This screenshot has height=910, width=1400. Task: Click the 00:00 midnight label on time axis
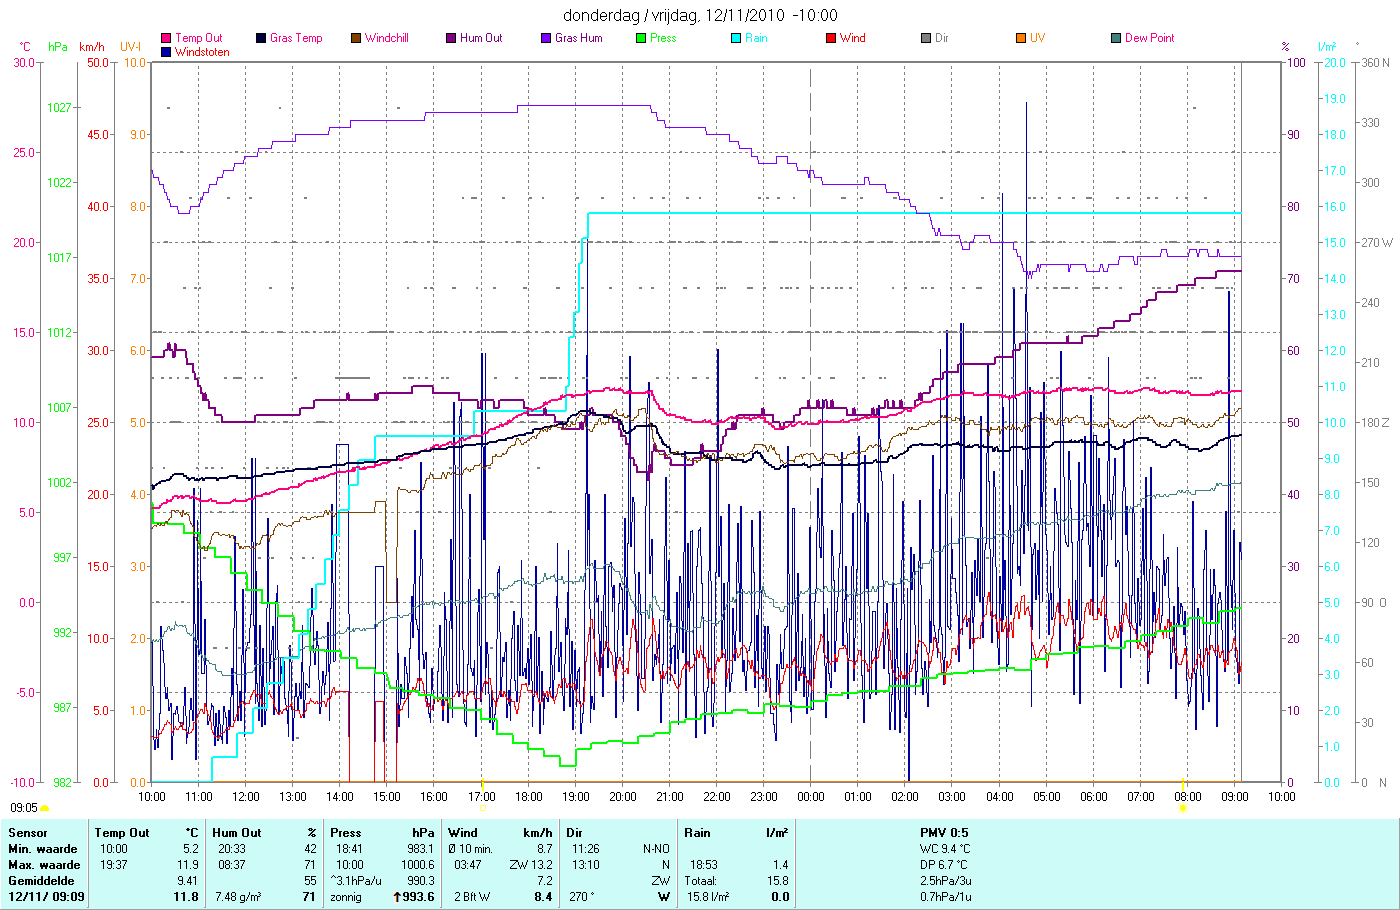[811, 797]
